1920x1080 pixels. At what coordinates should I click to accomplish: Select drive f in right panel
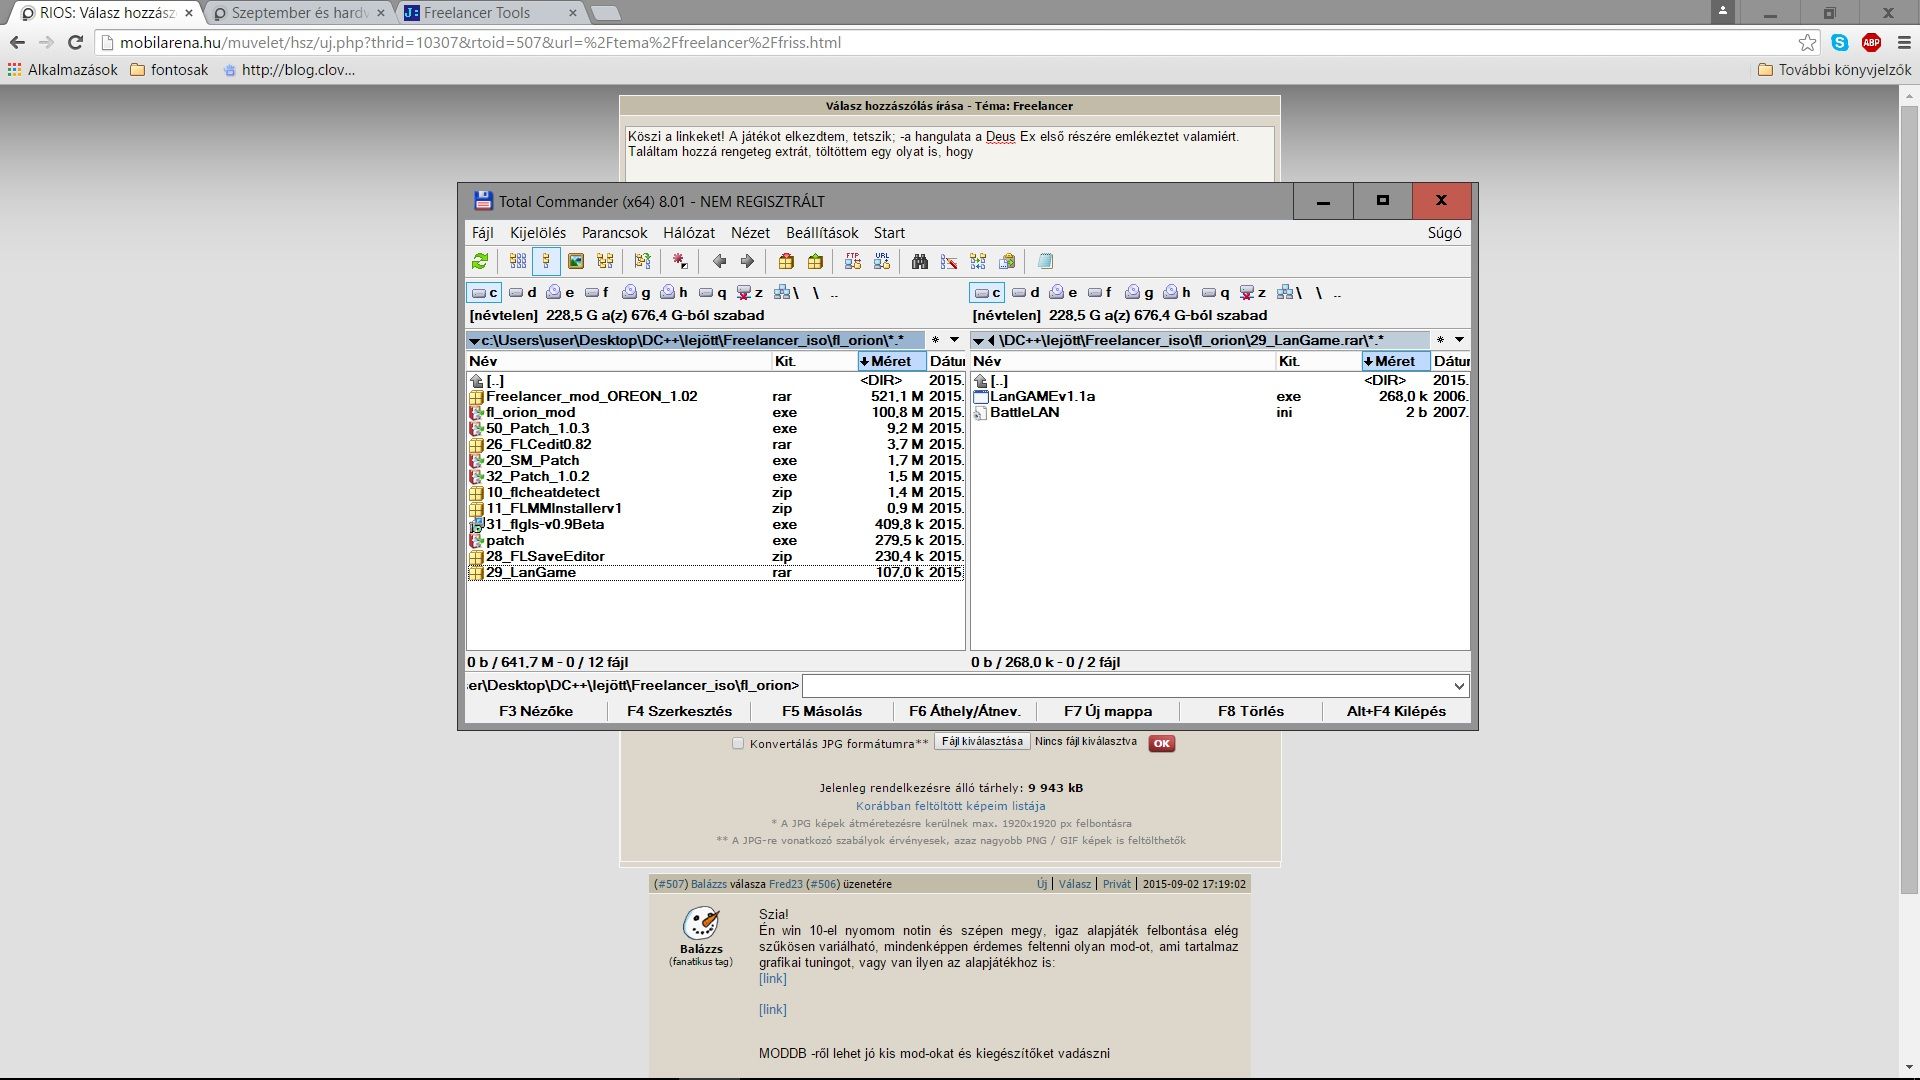(1100, 292)
